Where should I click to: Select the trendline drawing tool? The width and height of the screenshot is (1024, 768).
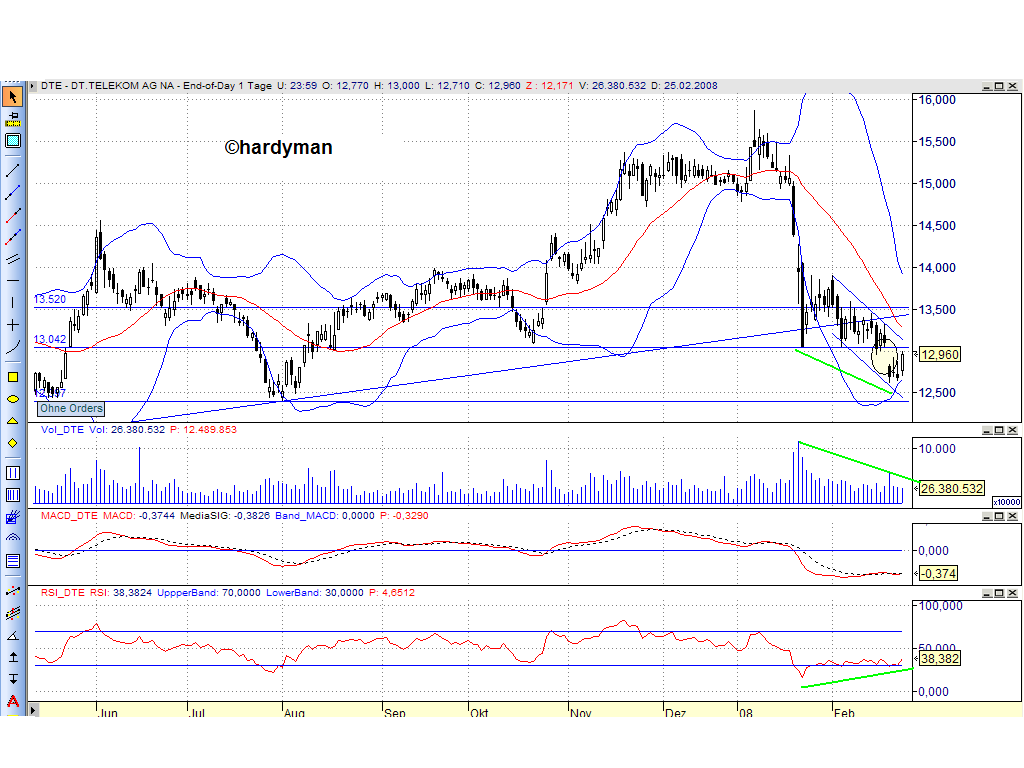pos(14,168)
